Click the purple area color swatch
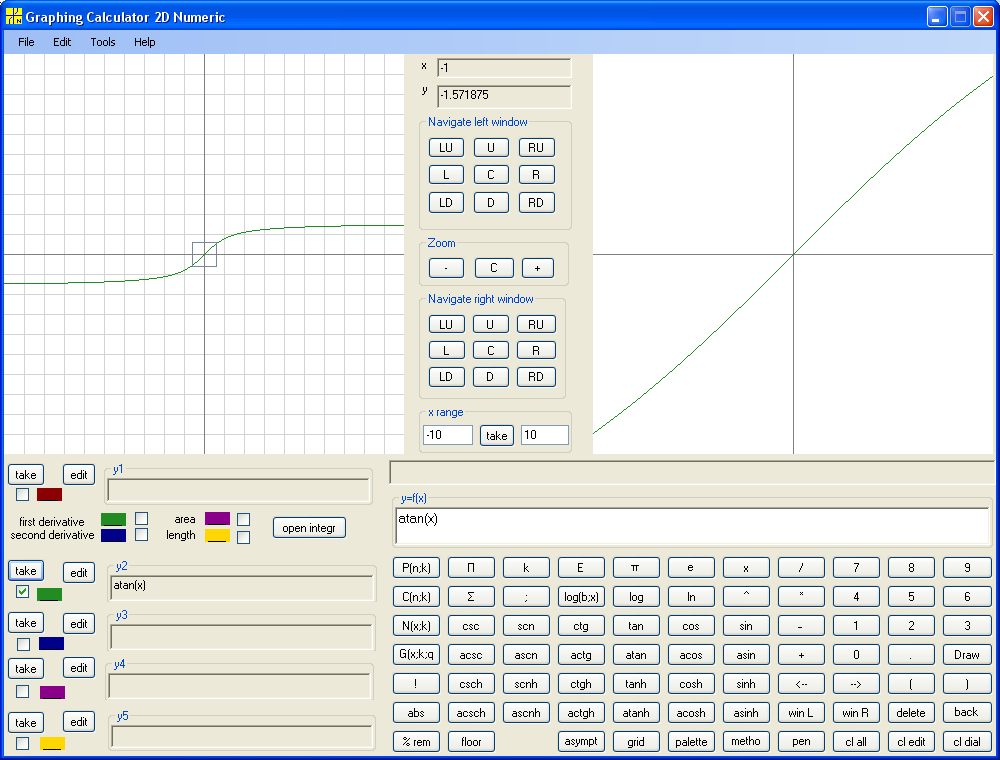The height and width of the screenshot is (760, 1000). (x=217, y=518)
